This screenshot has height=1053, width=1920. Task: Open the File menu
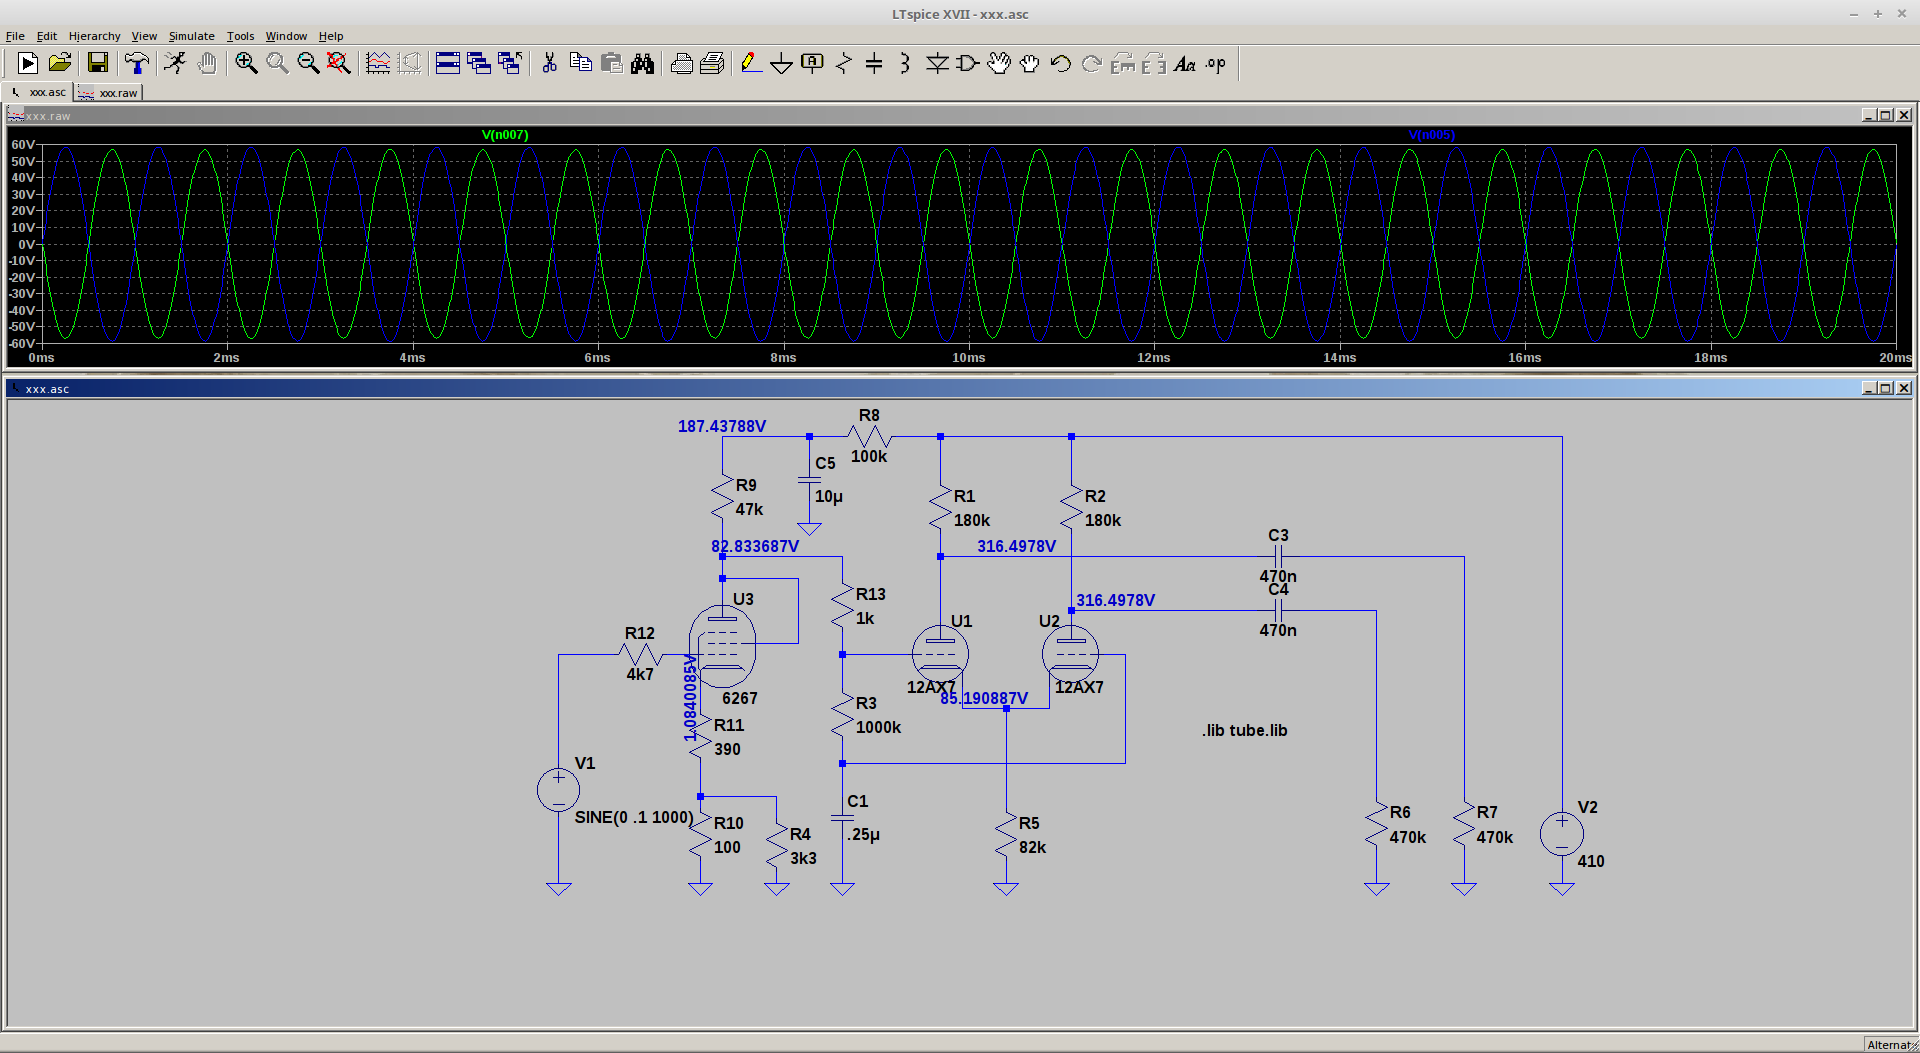pos(15,36)
